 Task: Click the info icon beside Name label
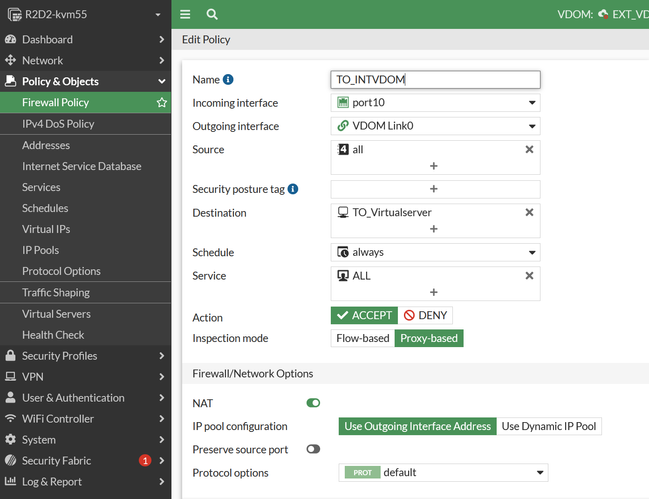pos(228,79)
